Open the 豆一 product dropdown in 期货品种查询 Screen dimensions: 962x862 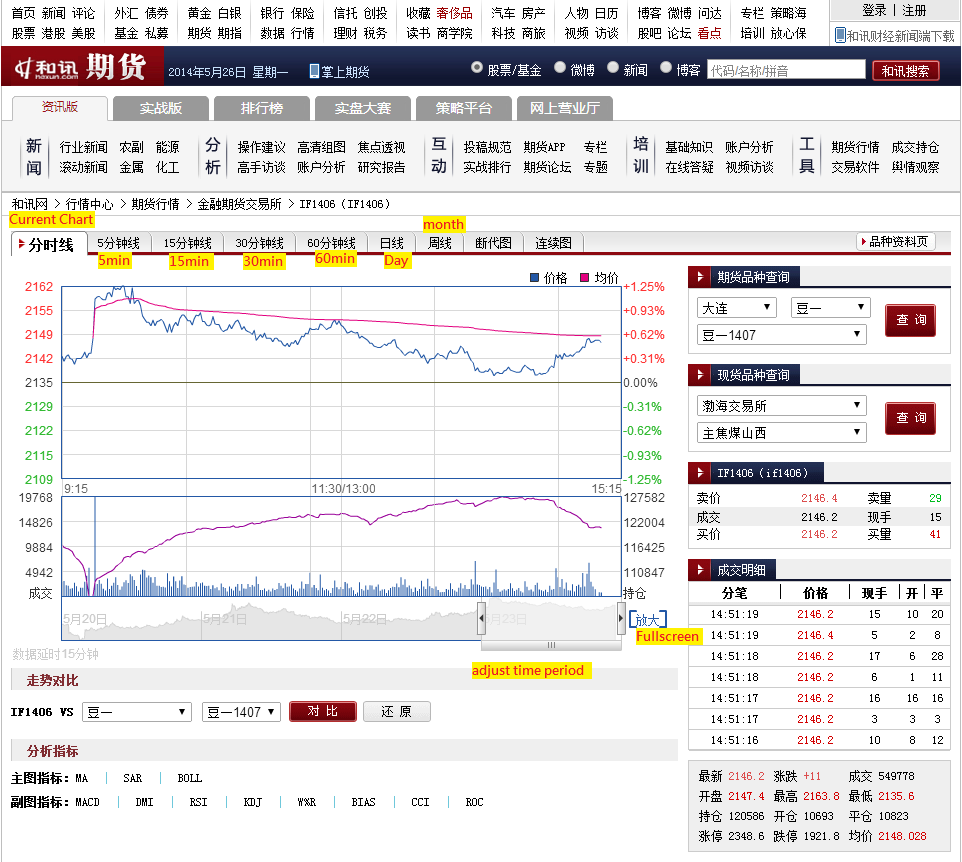pos(830,307)
